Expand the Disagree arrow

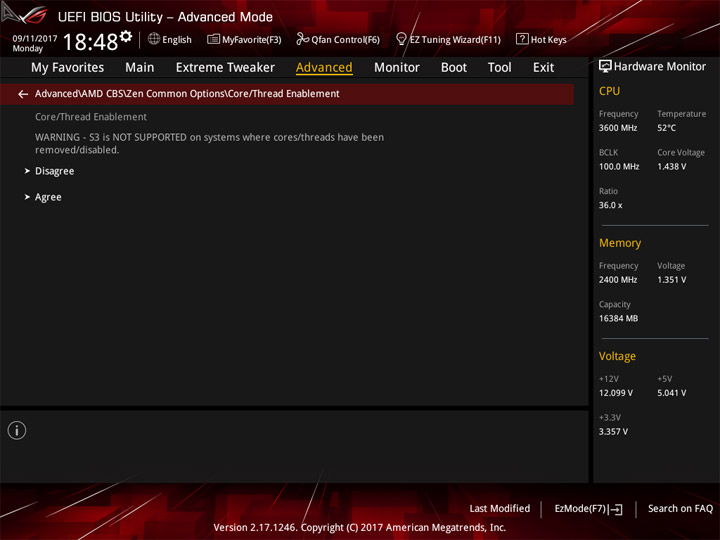(x=27, y=171)
